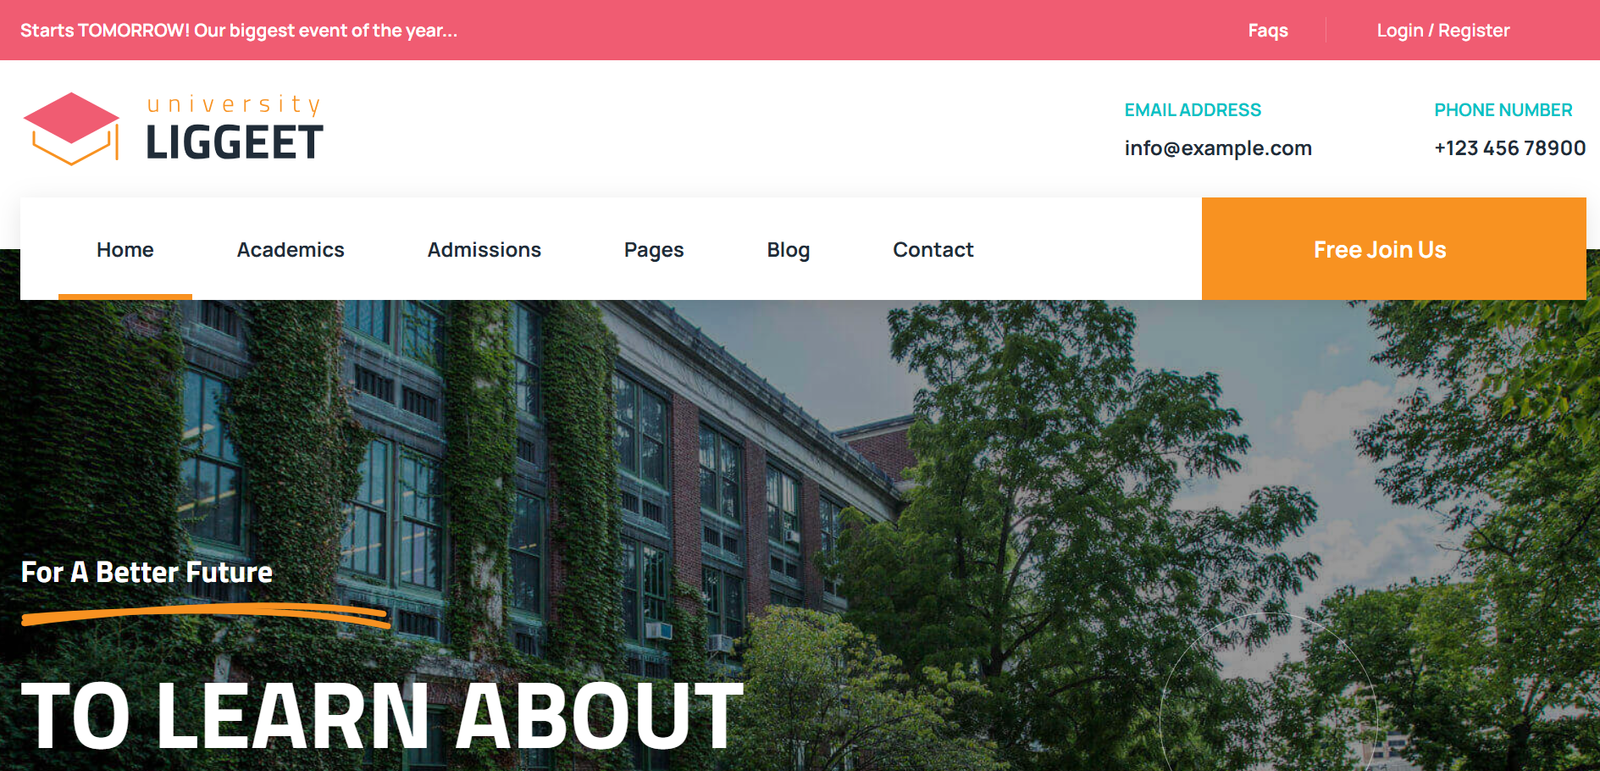Expand the Pages menu

click(x=654, y=250)
